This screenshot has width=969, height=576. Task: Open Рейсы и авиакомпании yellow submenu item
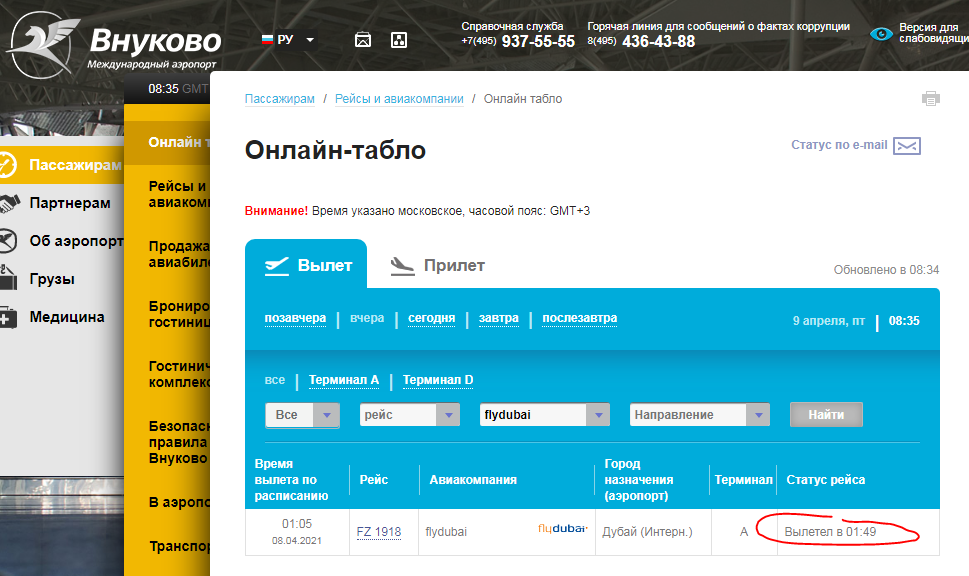[179, 194]
